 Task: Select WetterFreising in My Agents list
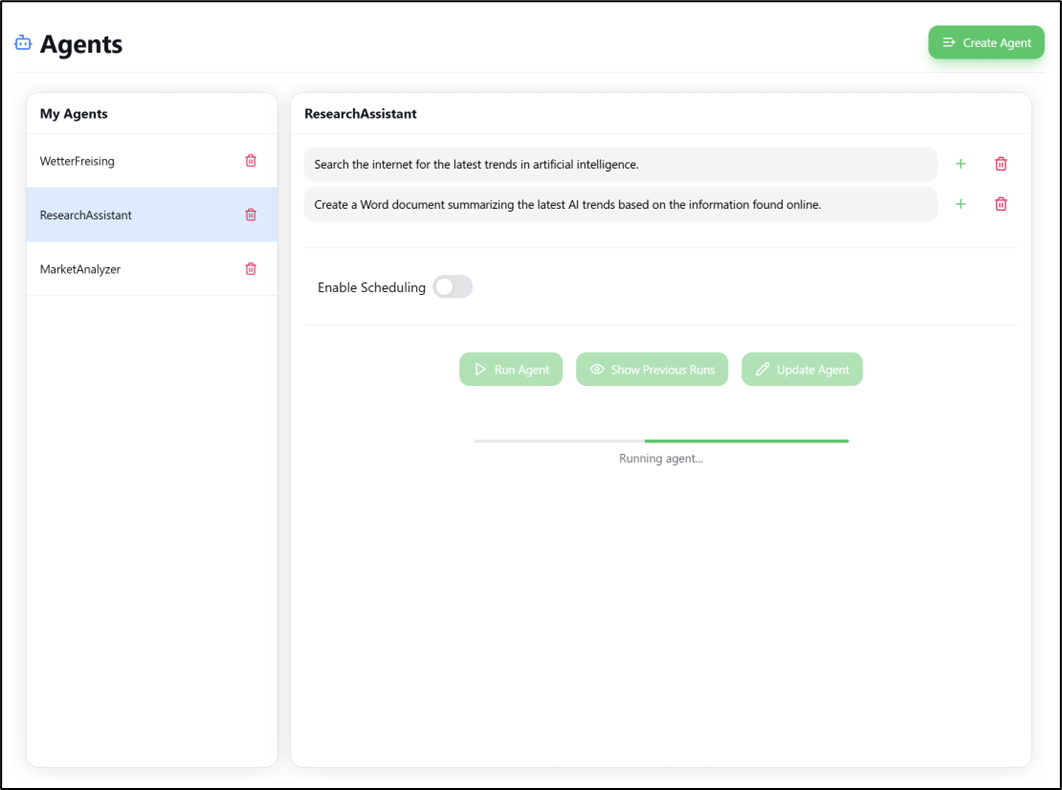[78, 161]
